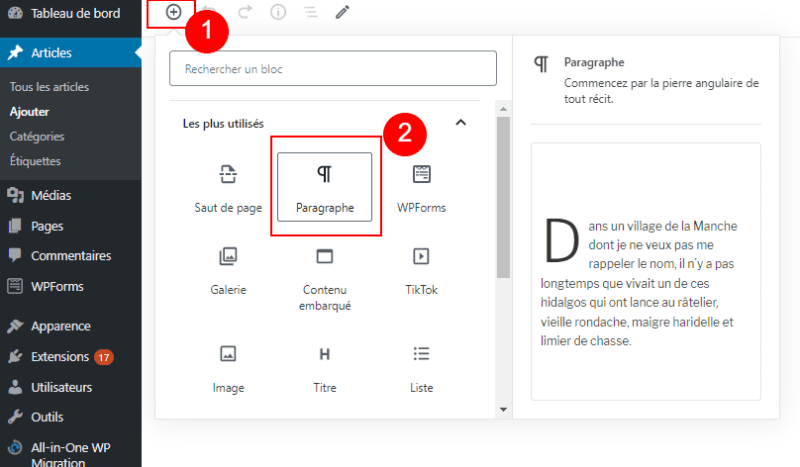Select the Paragraphe block
This screenshot has width=800, height=467.
click(325, 187)
